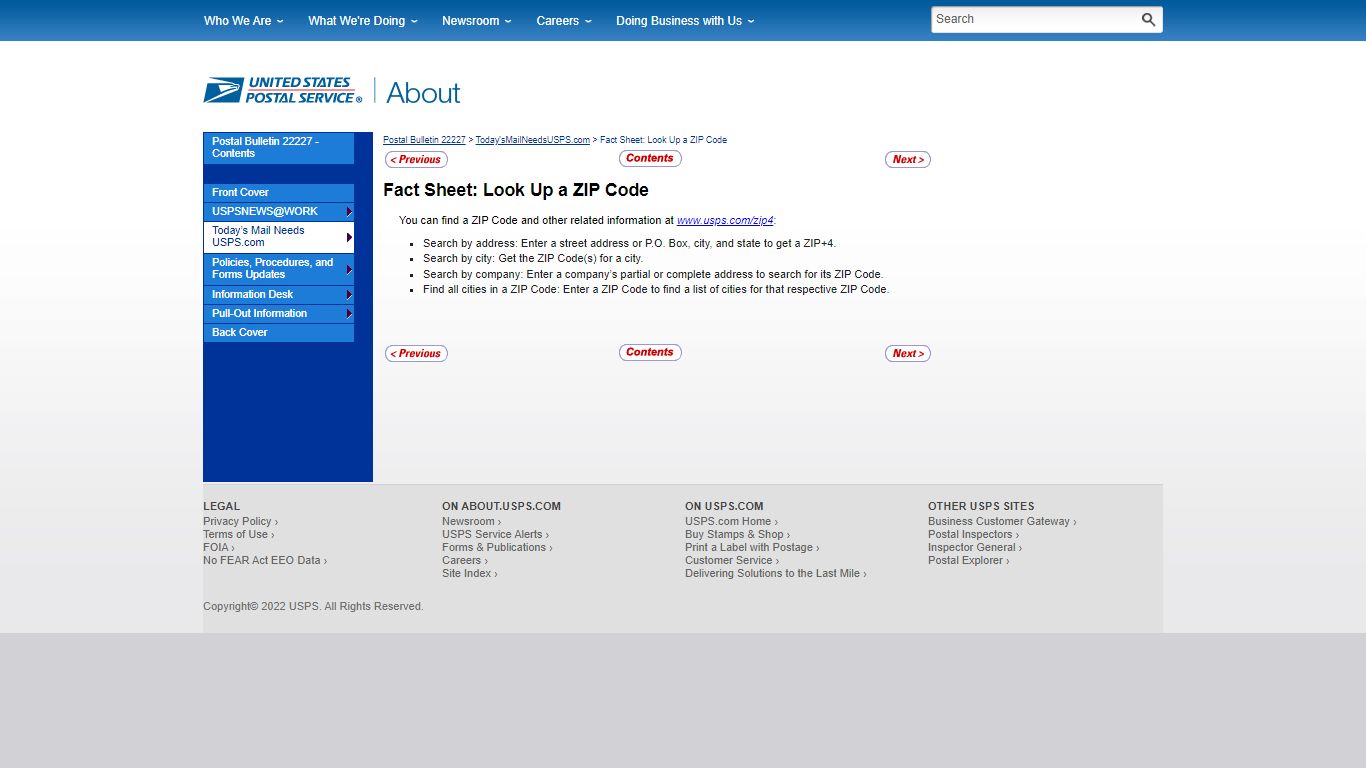Click the About heading next to logo

coord(423,93)
